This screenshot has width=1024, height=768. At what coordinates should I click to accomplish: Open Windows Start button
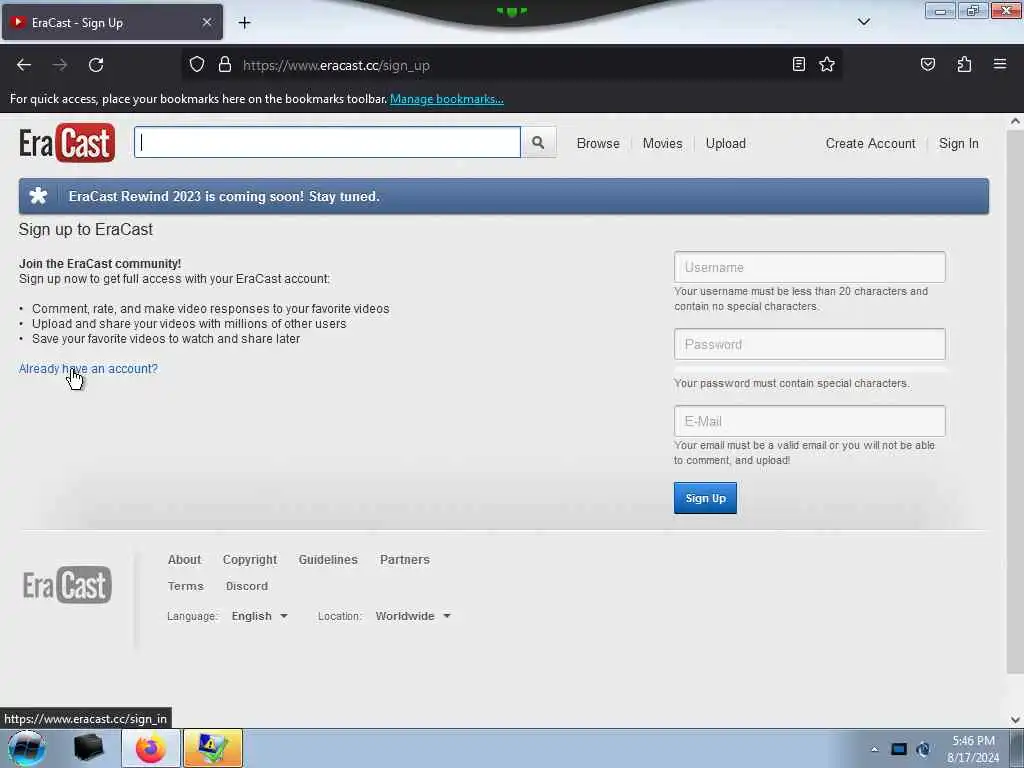(27, 748)
